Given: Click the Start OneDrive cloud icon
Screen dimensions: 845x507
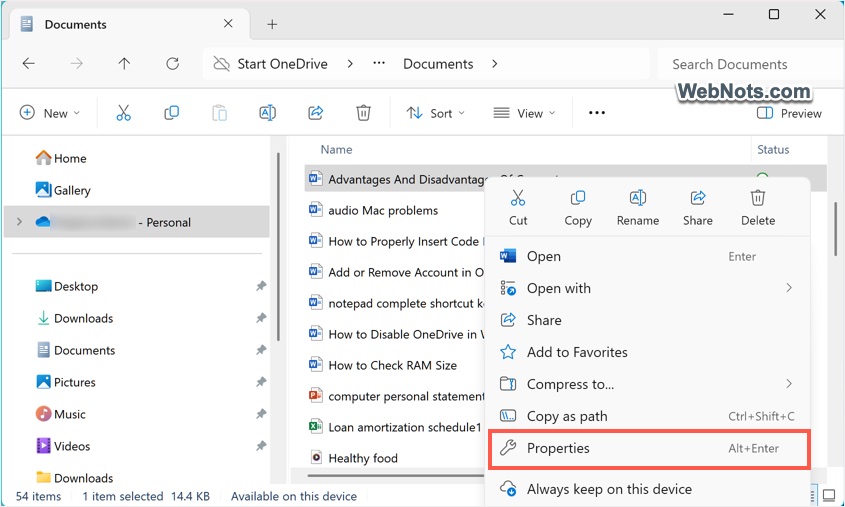Looking at the screenshot, I should (221, 64).
